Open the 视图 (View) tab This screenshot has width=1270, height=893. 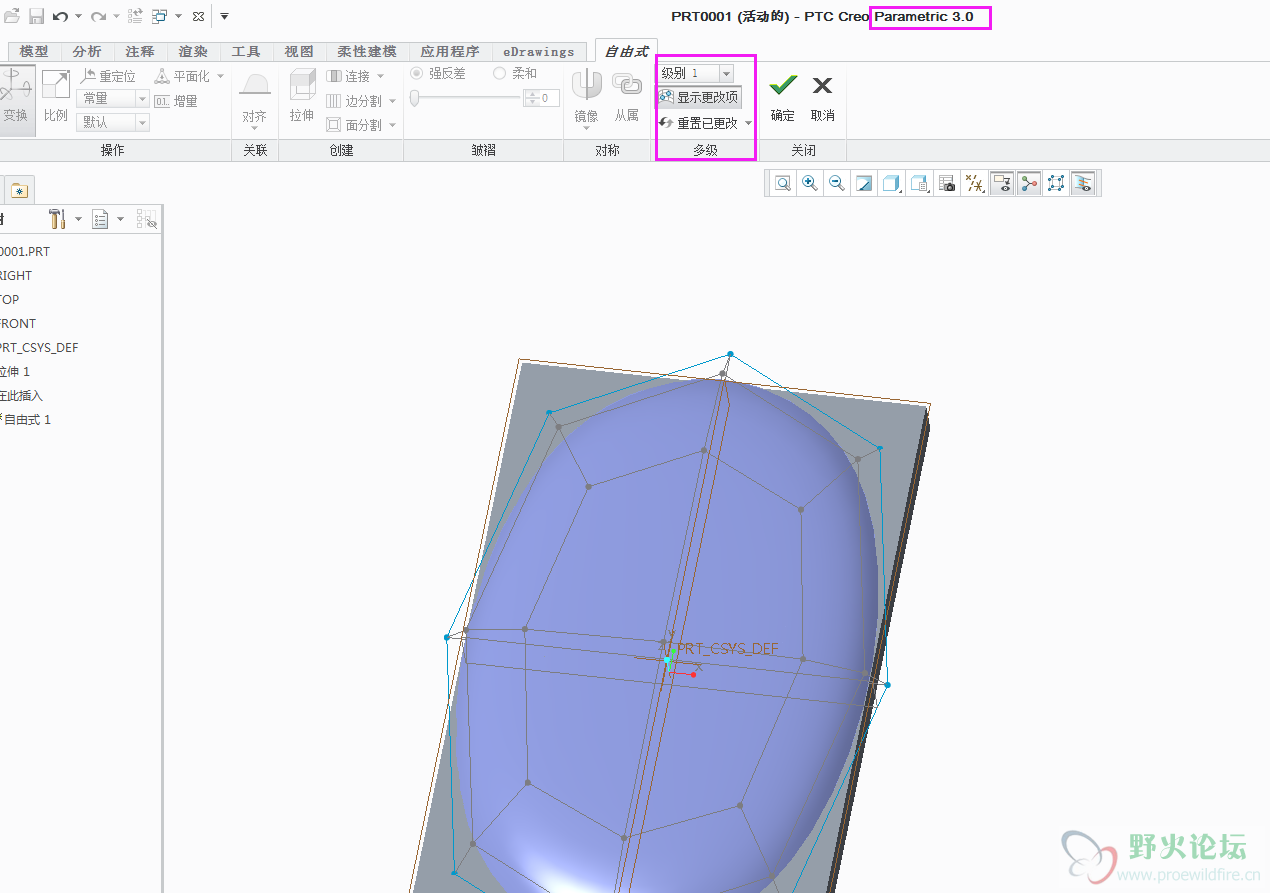(299, 51)
